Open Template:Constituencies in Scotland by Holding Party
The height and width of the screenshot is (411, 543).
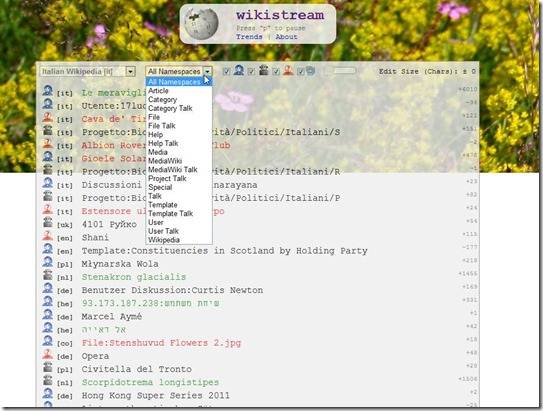(x=224, y=251)
